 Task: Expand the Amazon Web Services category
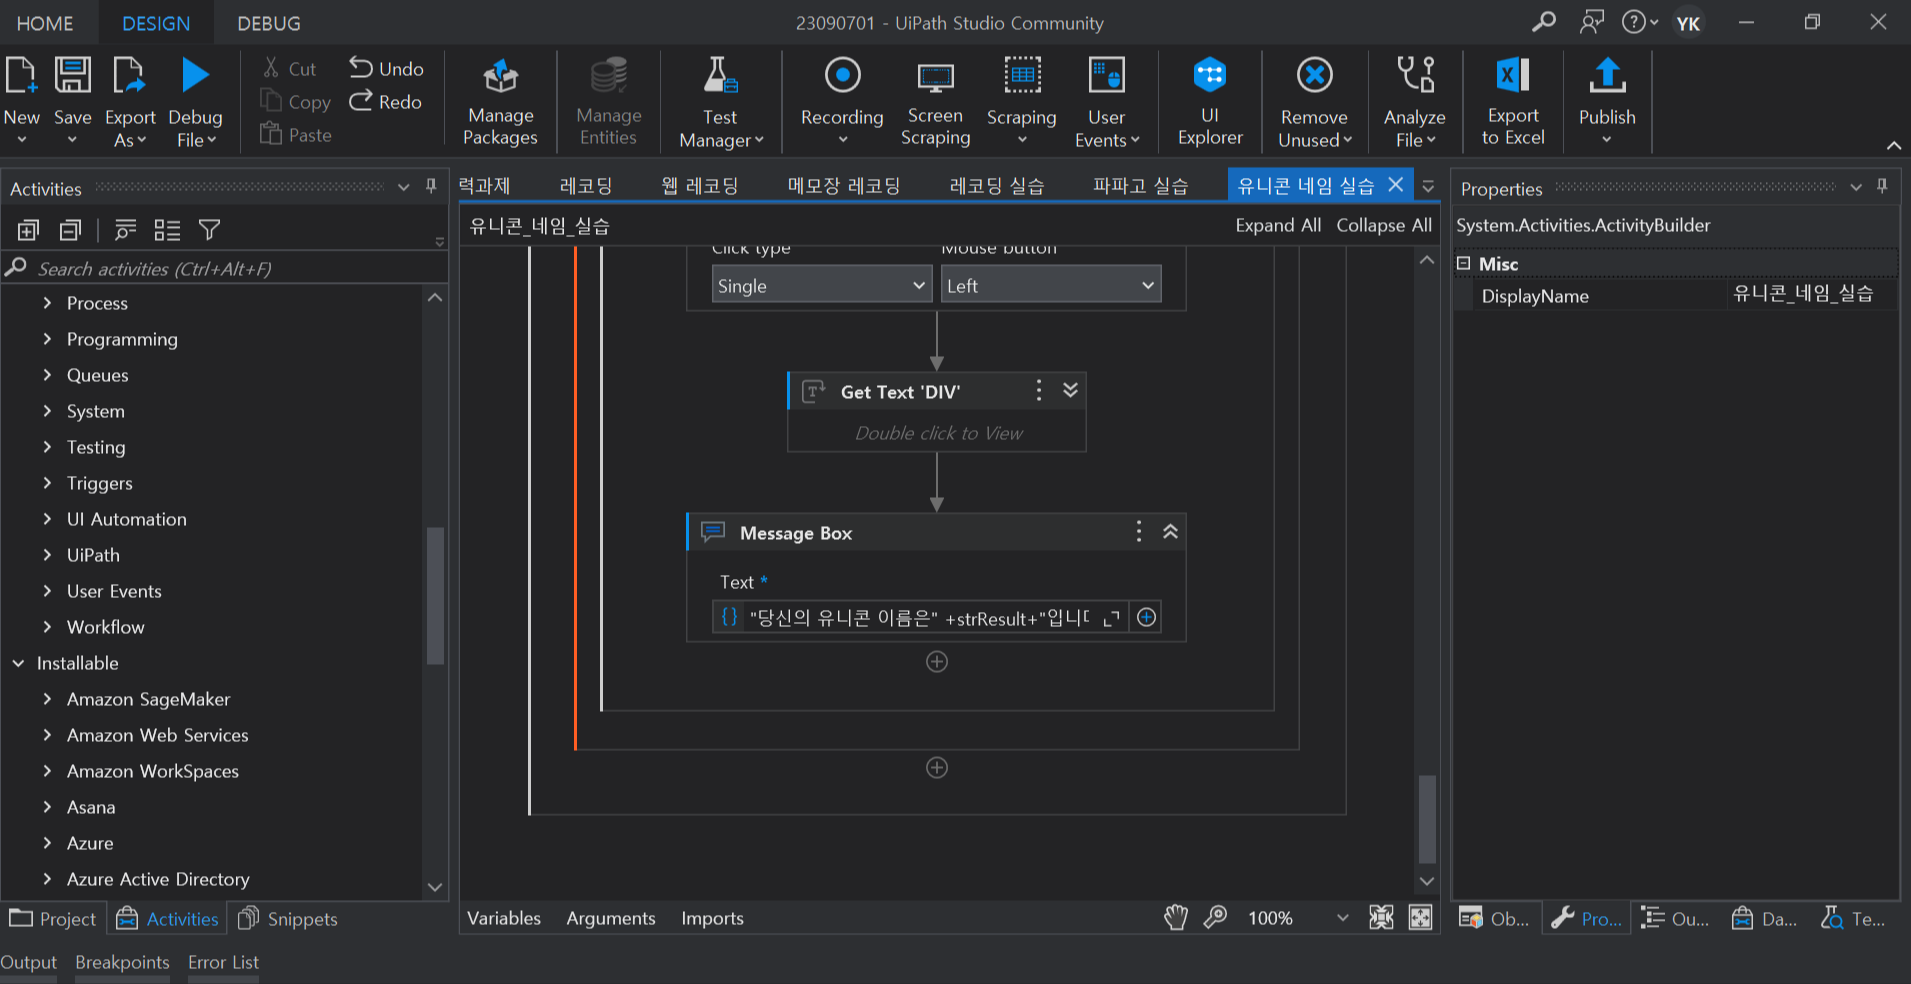point(47,734)
